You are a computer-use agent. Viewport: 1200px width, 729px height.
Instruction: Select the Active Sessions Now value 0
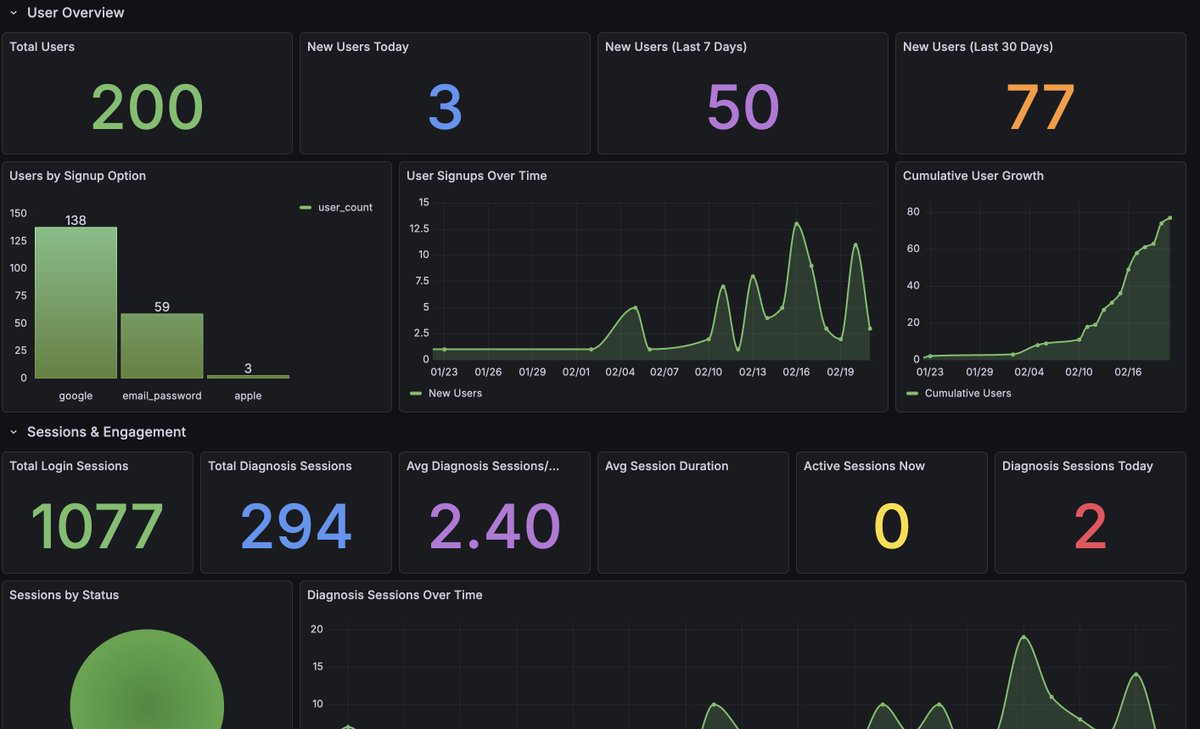(x=891, y=526)
